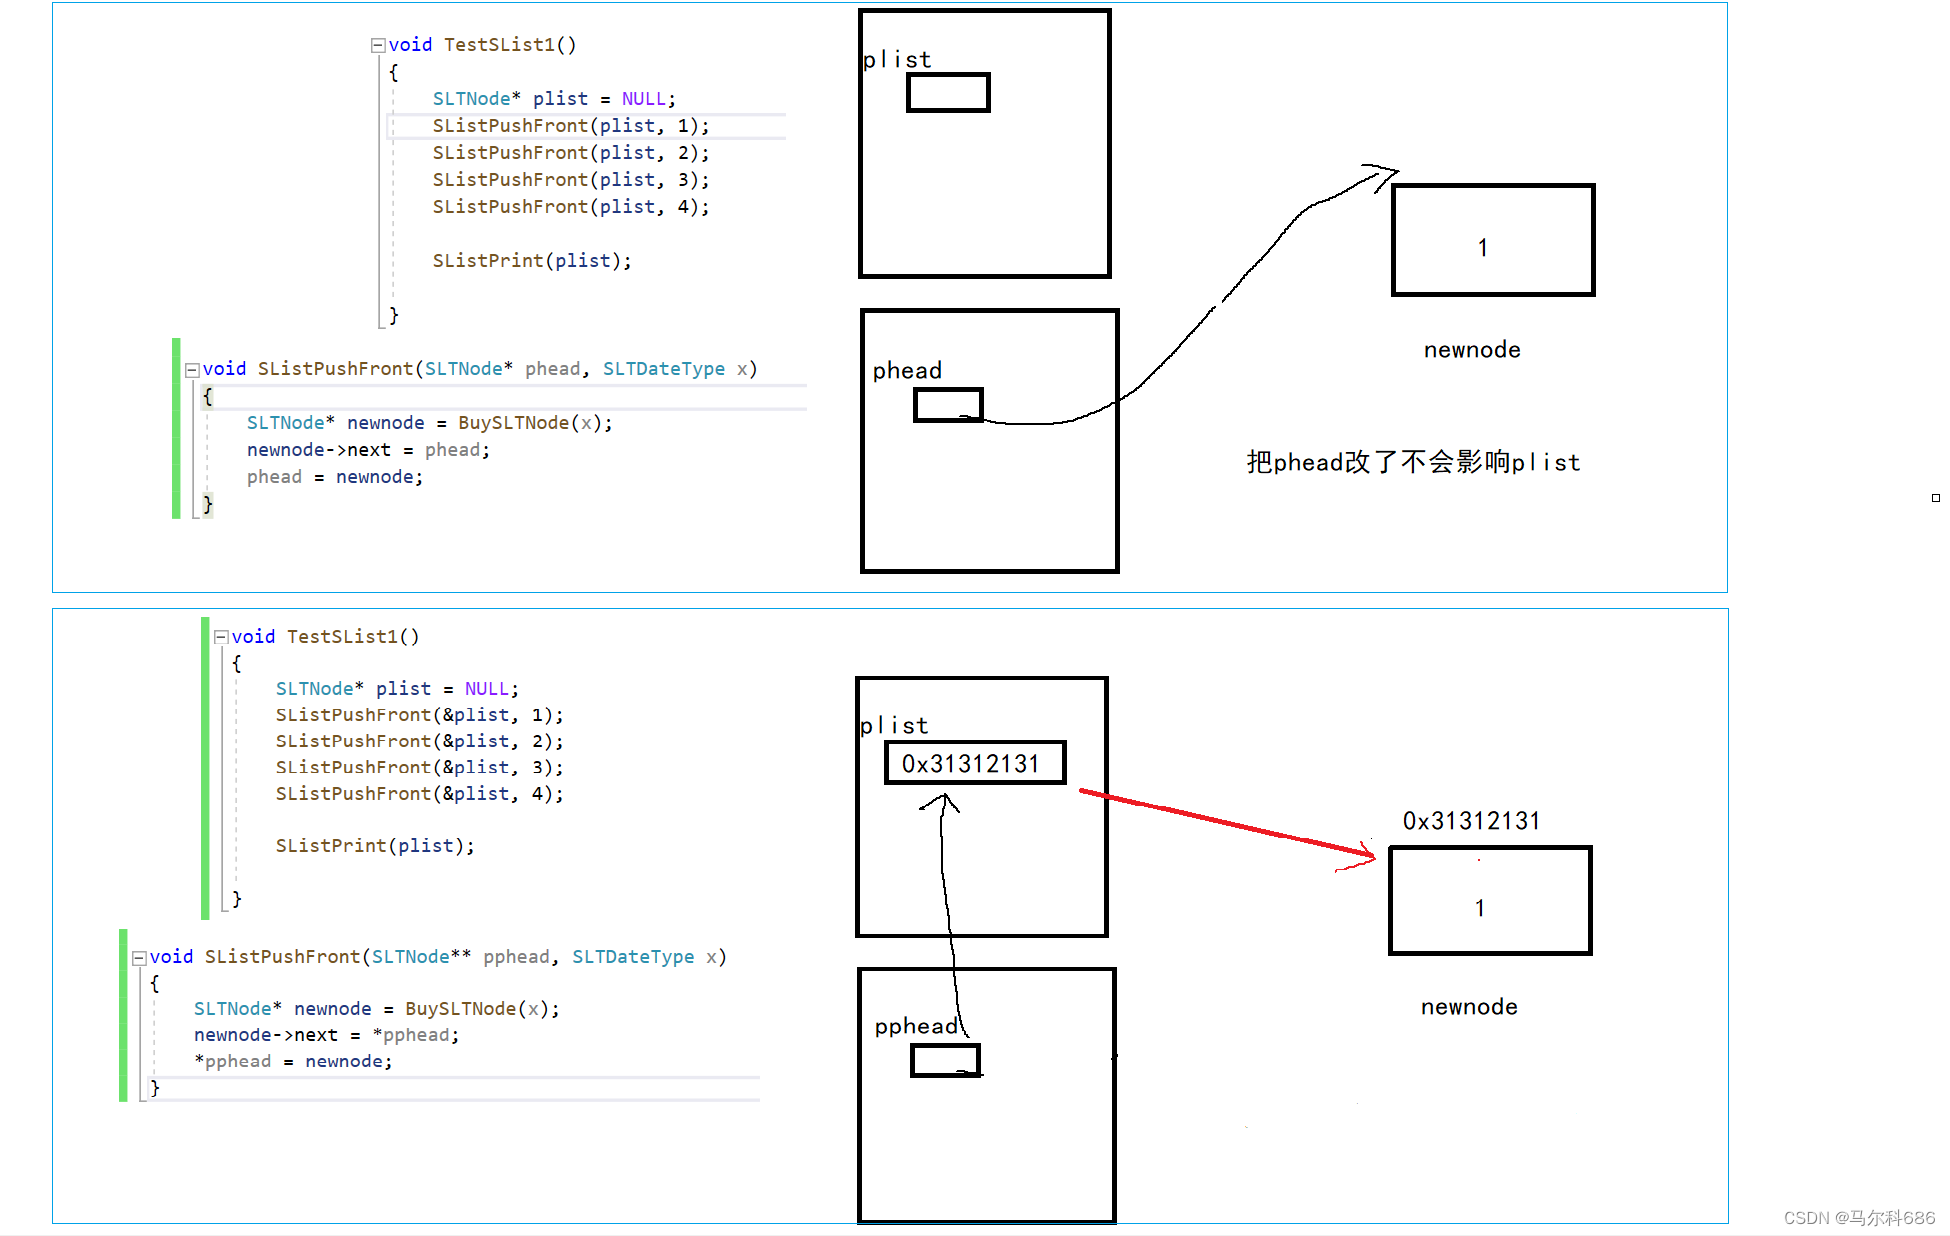Collapse the top TestSList1 function with plist calls
This screenshot has height=1236, width=1950.
pos(378,45)
